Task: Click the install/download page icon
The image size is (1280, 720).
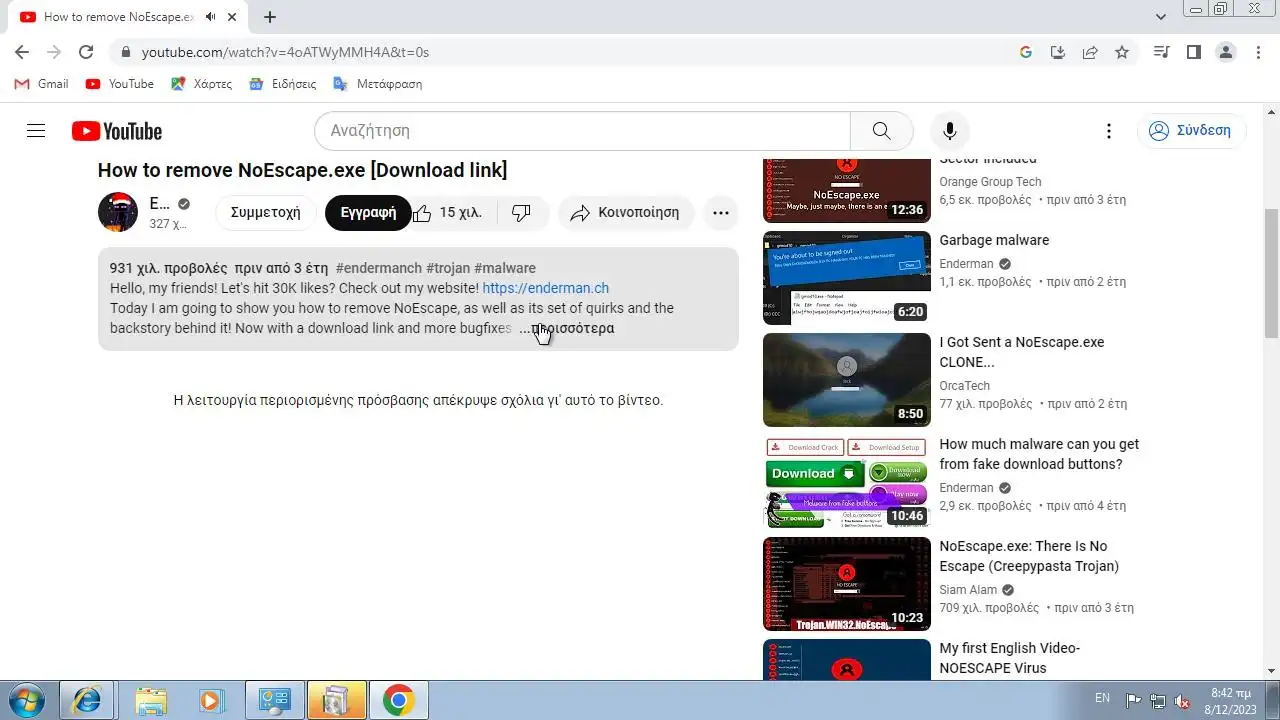Action: pos(1058,52)
